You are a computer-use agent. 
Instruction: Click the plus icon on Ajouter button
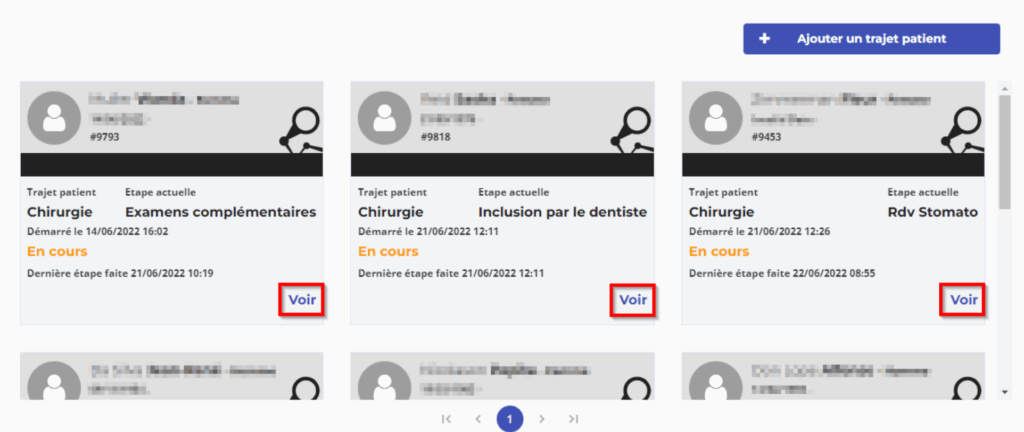(x=765, y=39)
